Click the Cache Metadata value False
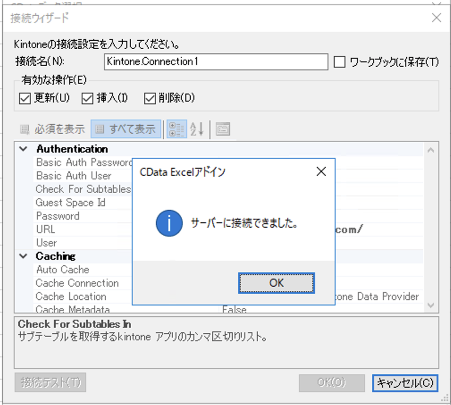The image size is (451, 405). point(234,309)
